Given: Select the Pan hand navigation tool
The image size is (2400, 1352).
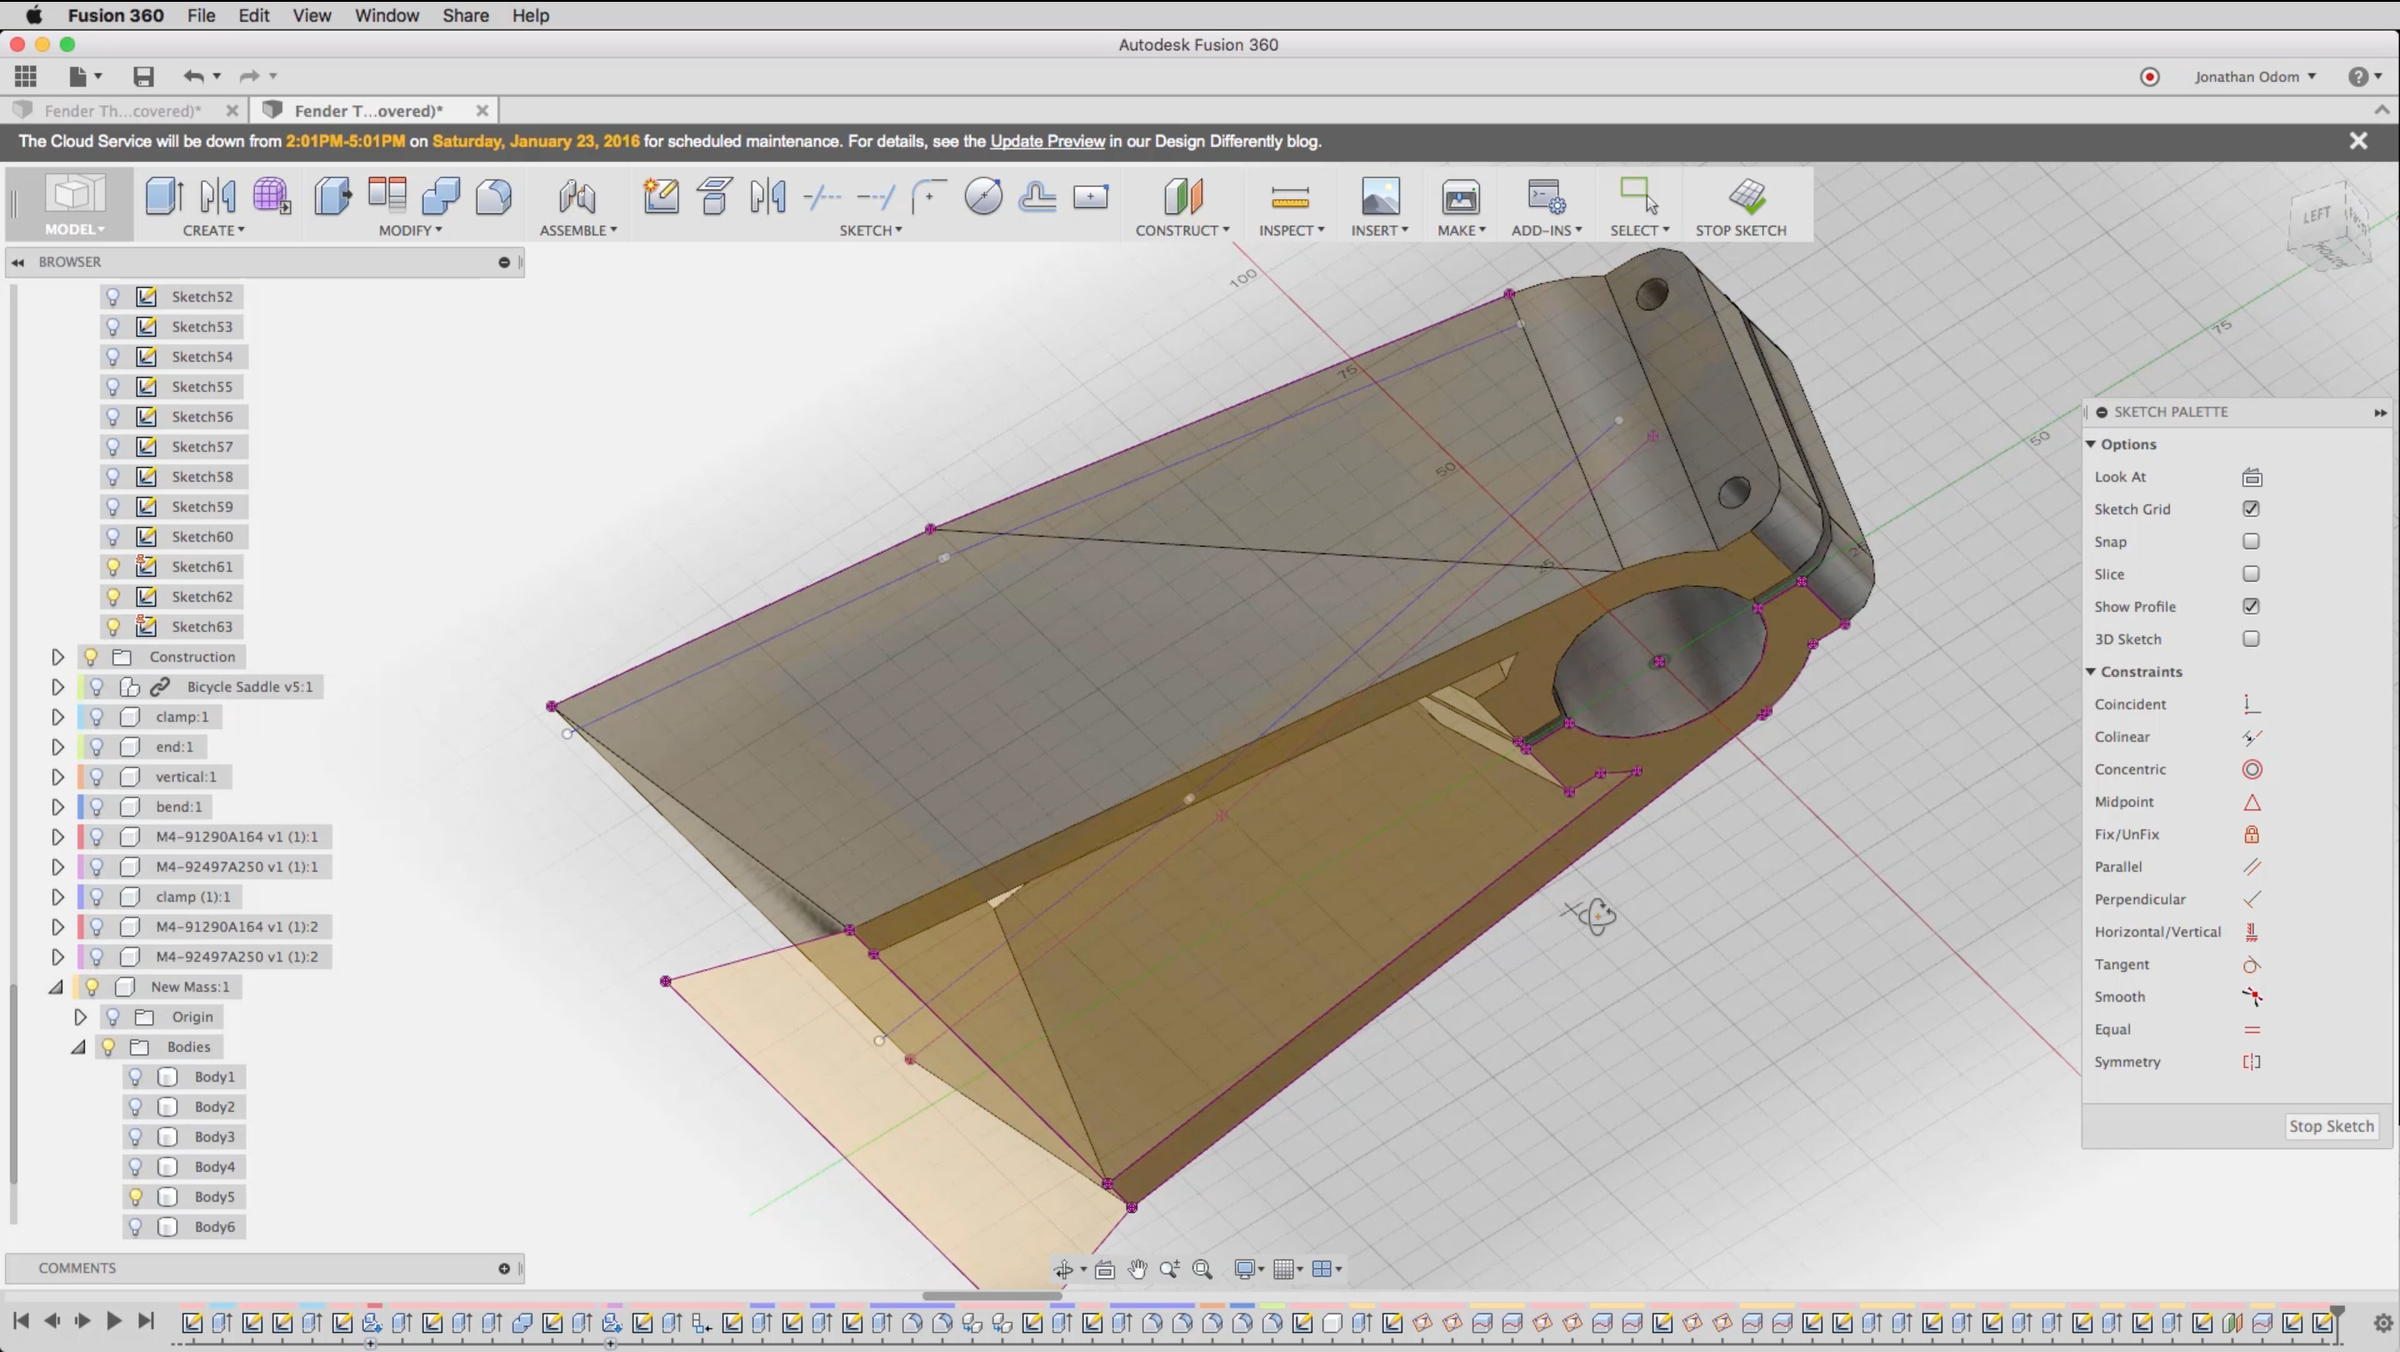Looking at the screenshot, I should [1137, 1269].
